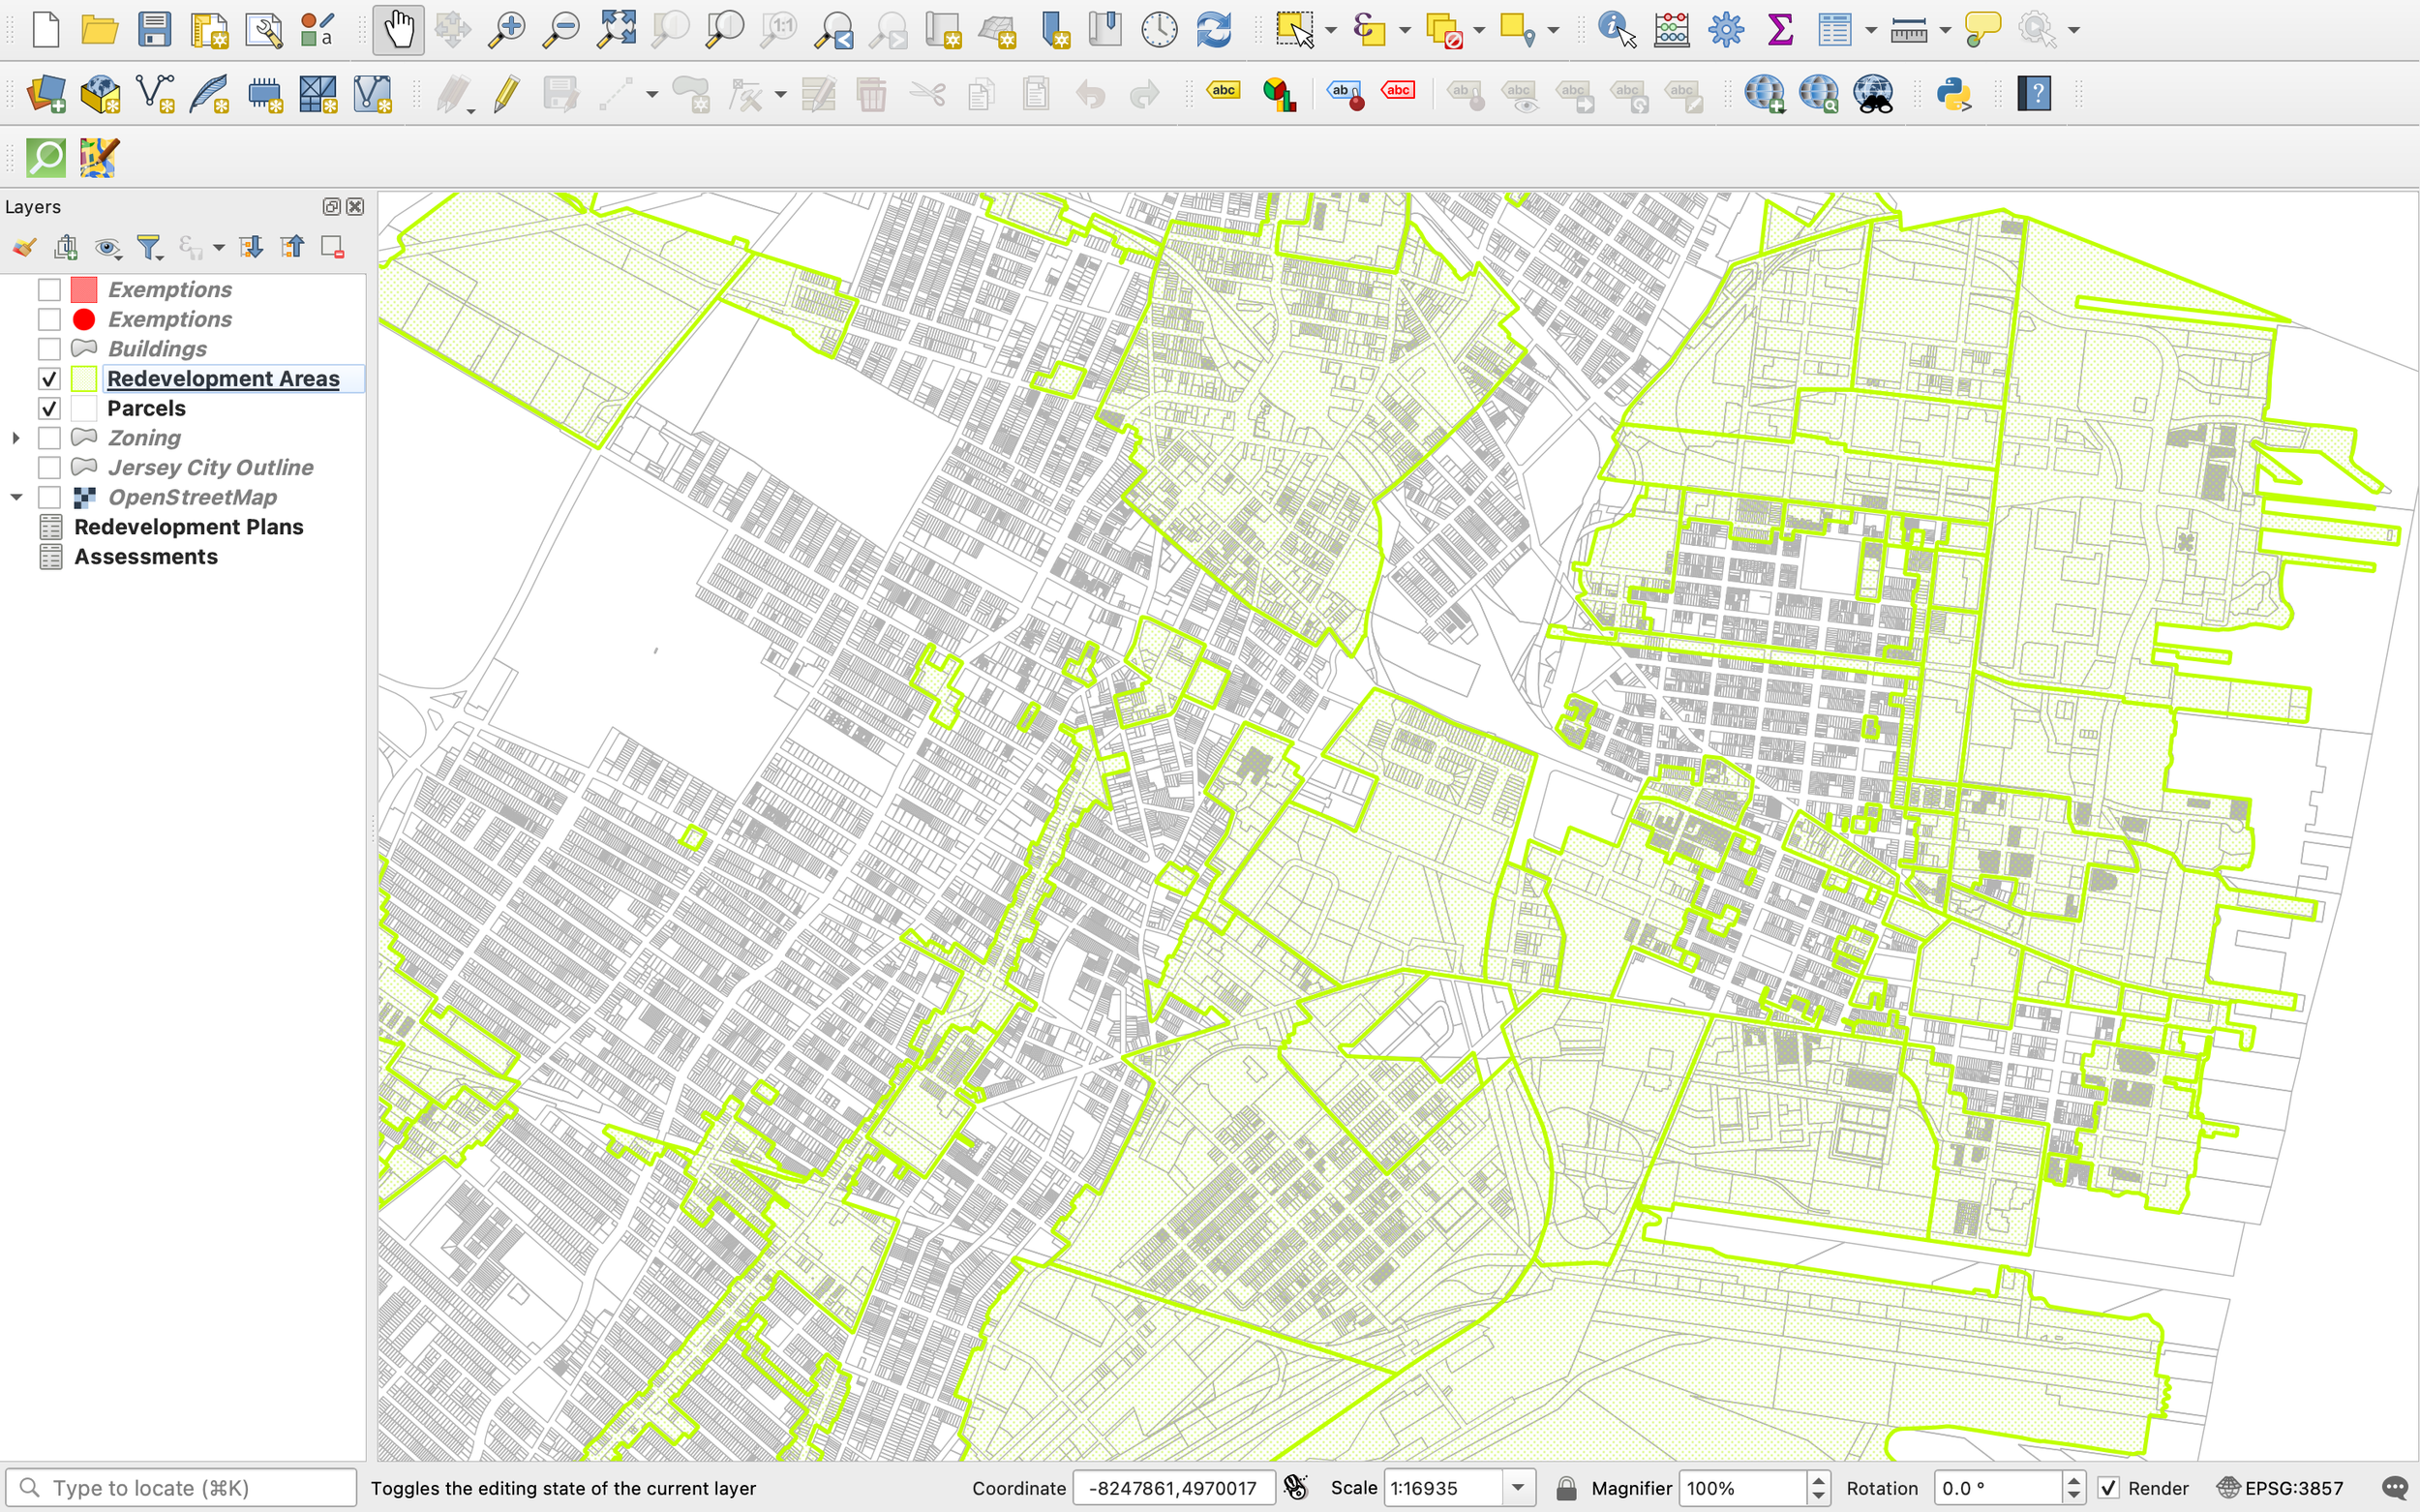The image size is (2420, 1512).
Task: Expand the Zoning layer group
Action: 16,438
